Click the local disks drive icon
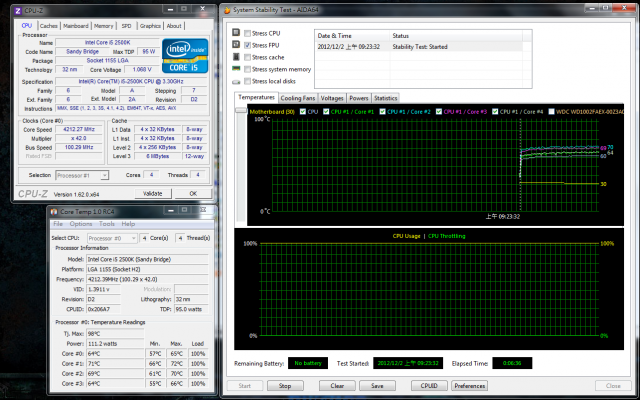 tap(236, 82)
